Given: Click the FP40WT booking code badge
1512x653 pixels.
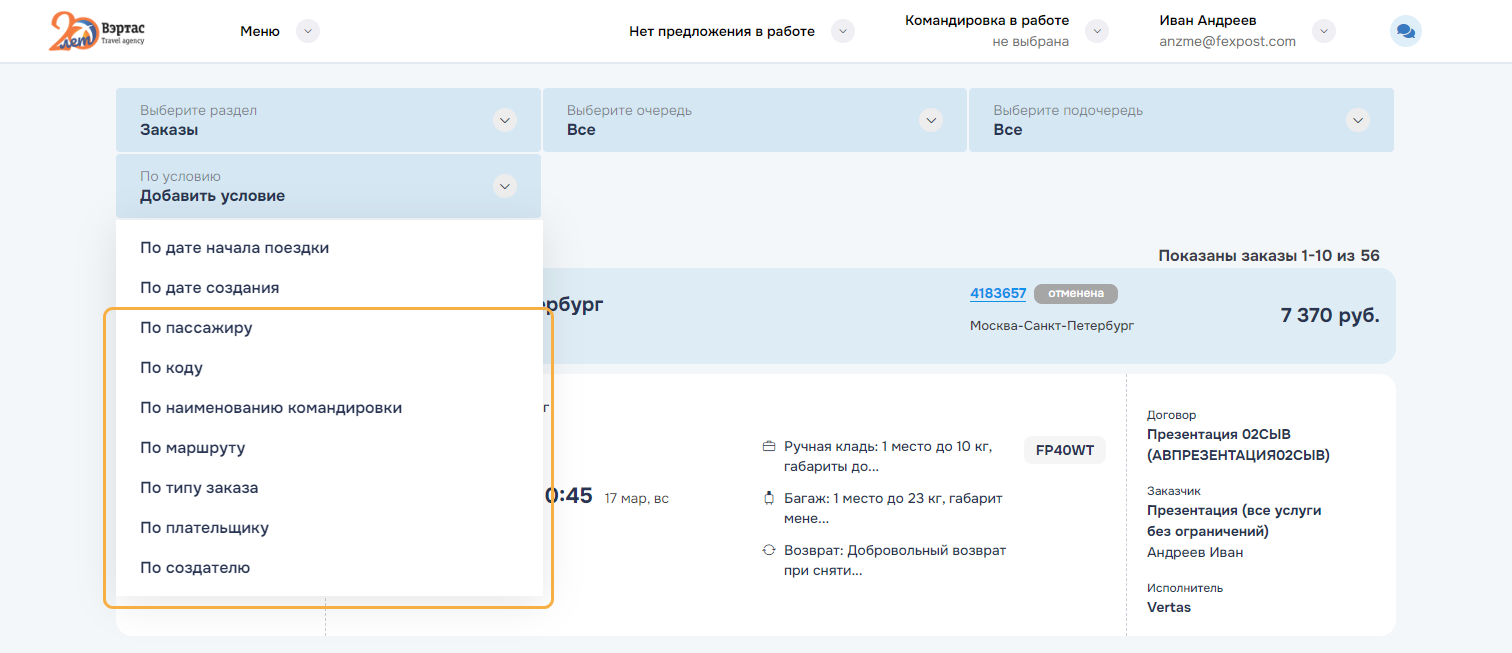Looking at the screenshot, I should pyautogui.click(x=1065, y=450).
